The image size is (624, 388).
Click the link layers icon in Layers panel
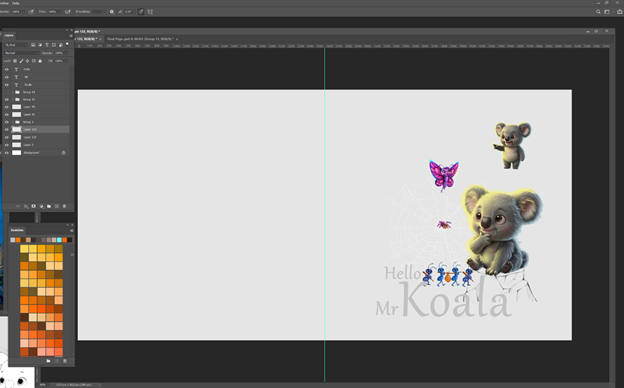tap(18, 206)
